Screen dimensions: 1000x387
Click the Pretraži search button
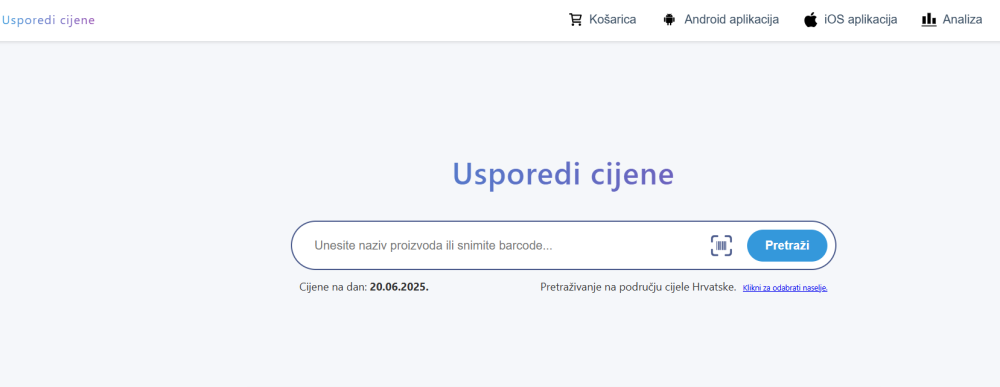(x=787, y=245)
